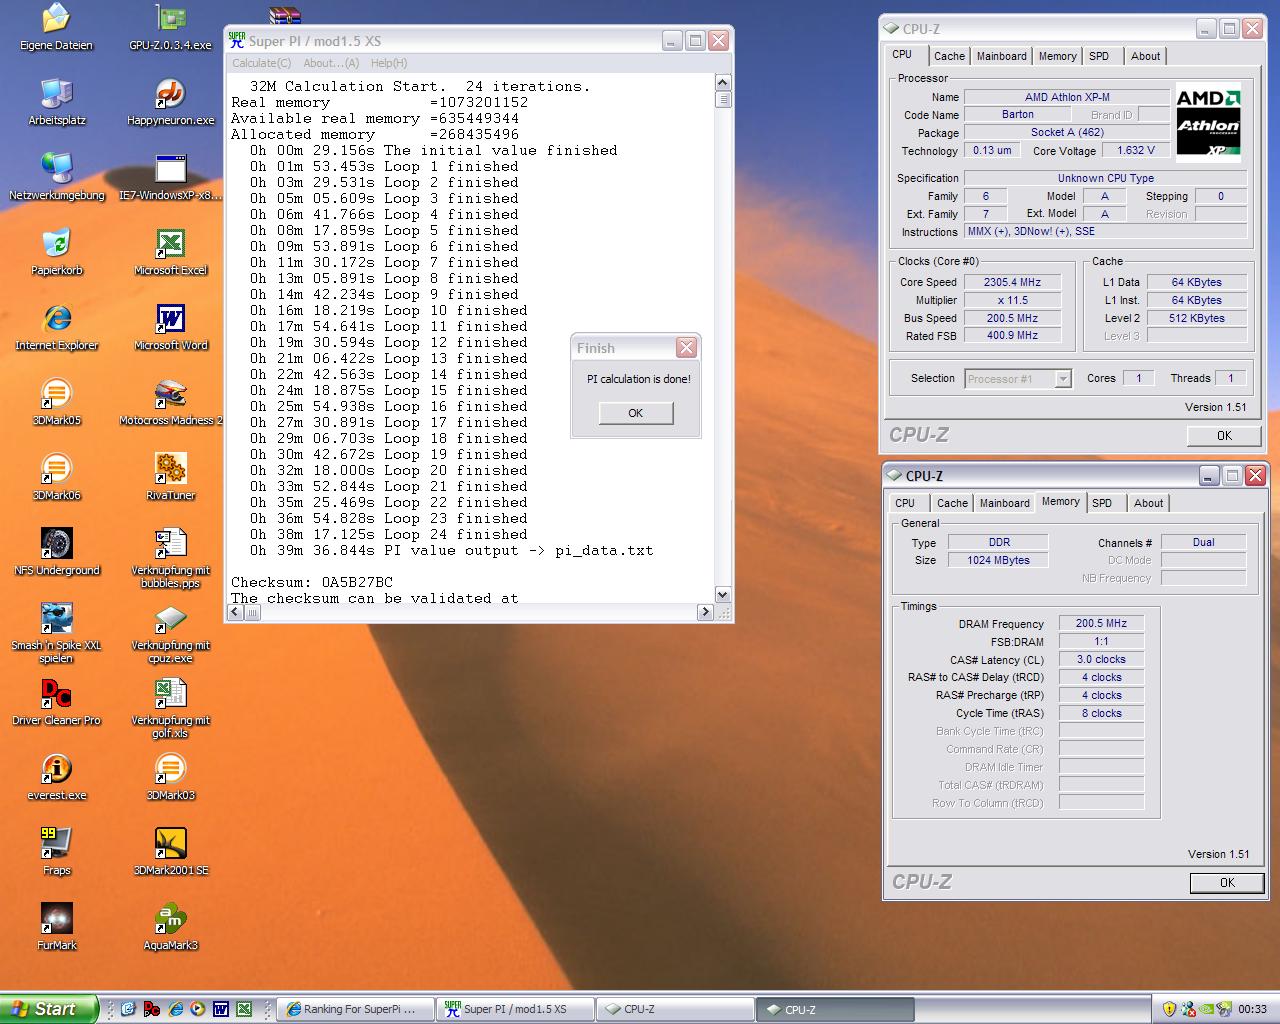Open About...(A) menu in Super PI

[x=331, y=63]
